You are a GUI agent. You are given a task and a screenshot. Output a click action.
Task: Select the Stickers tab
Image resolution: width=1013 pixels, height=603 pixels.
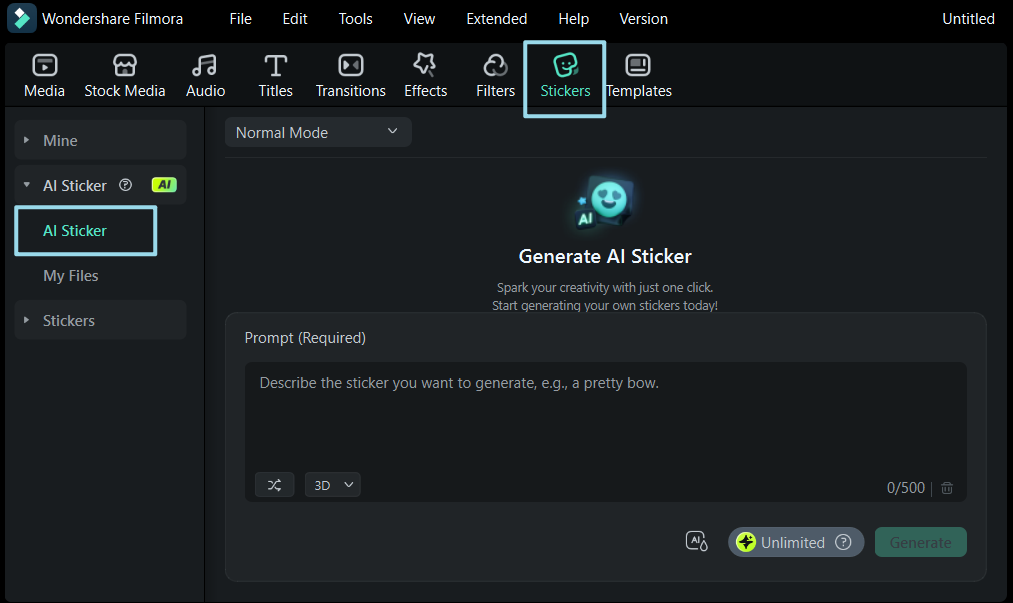click(x=565, y=78)
